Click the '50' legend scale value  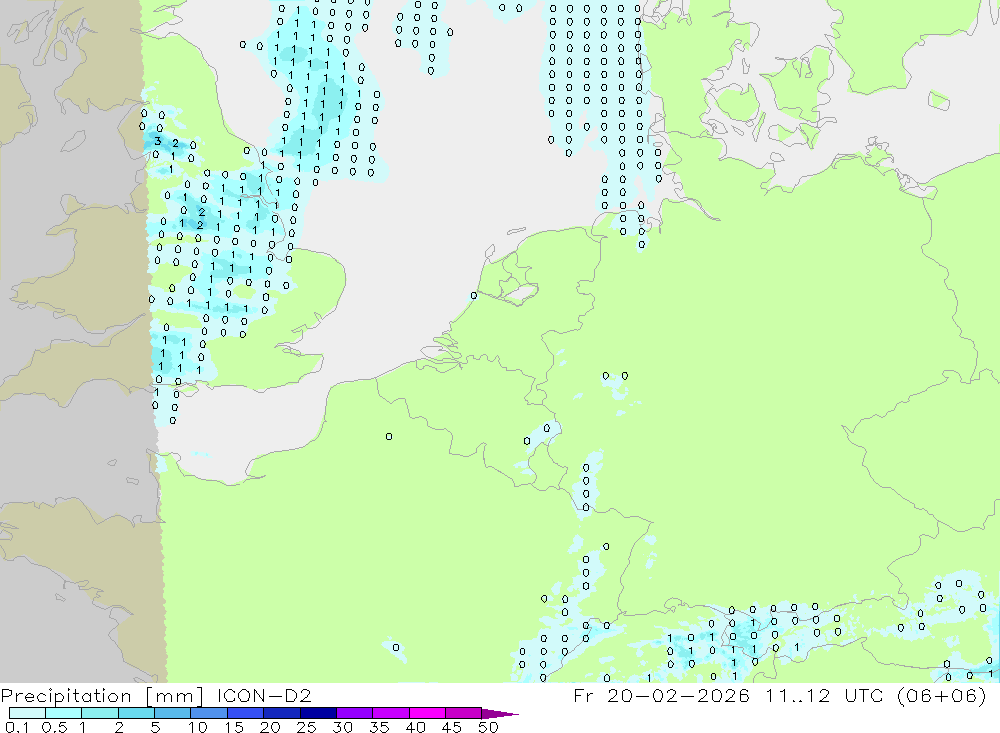(x=489, y=727)
